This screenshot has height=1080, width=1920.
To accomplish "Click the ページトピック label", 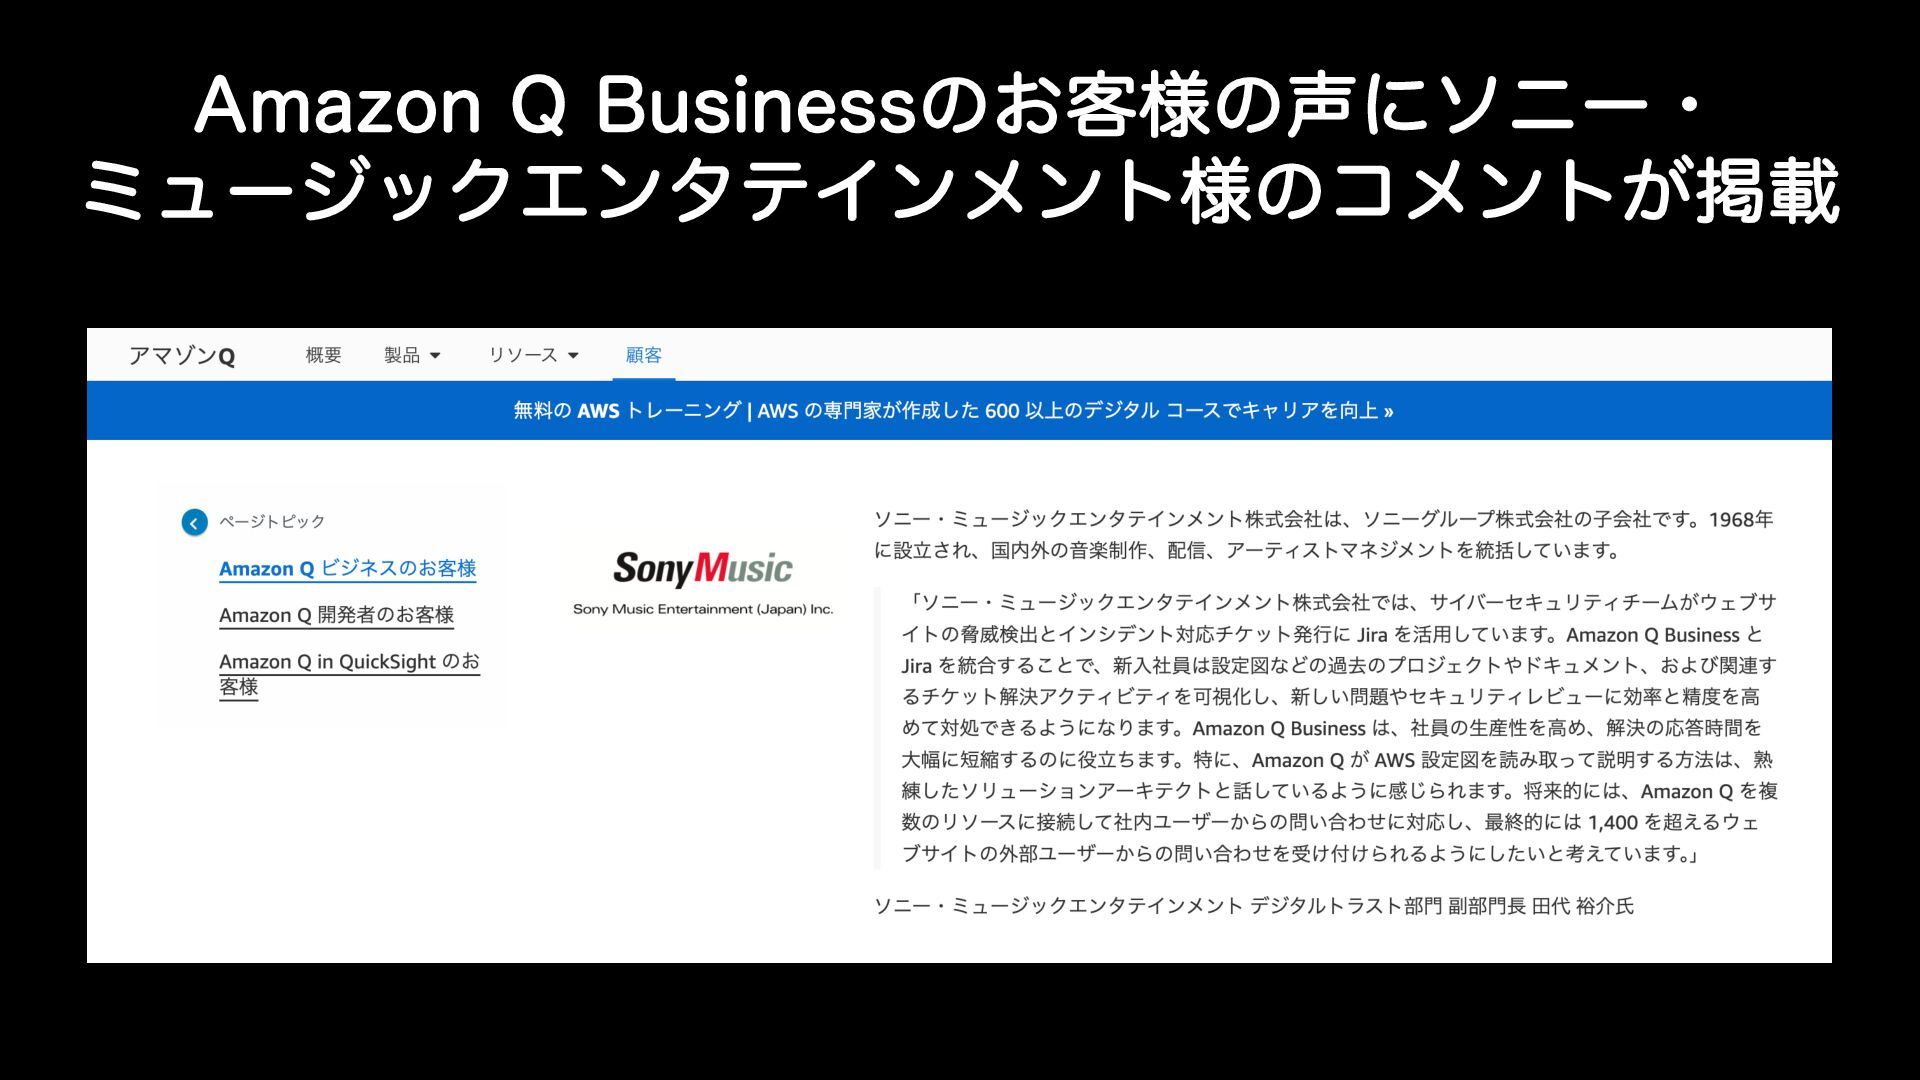I will pyautogui.click(x=272, y=522).
